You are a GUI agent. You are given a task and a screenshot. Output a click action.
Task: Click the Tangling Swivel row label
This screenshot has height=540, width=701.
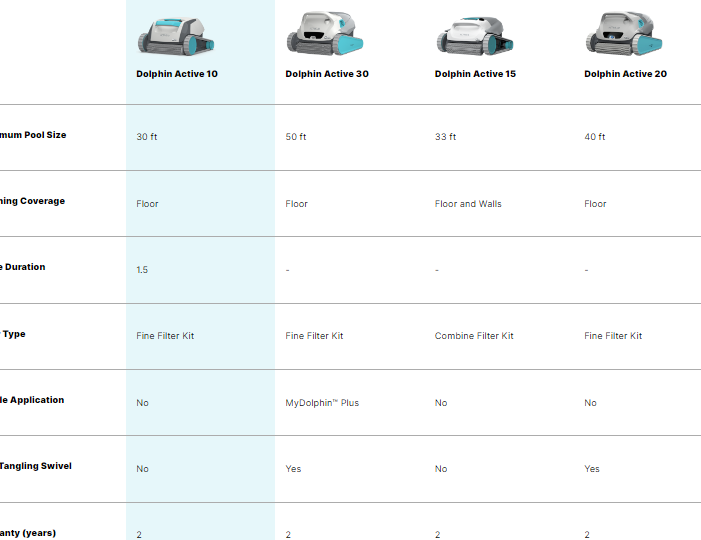tap(36, 466)
